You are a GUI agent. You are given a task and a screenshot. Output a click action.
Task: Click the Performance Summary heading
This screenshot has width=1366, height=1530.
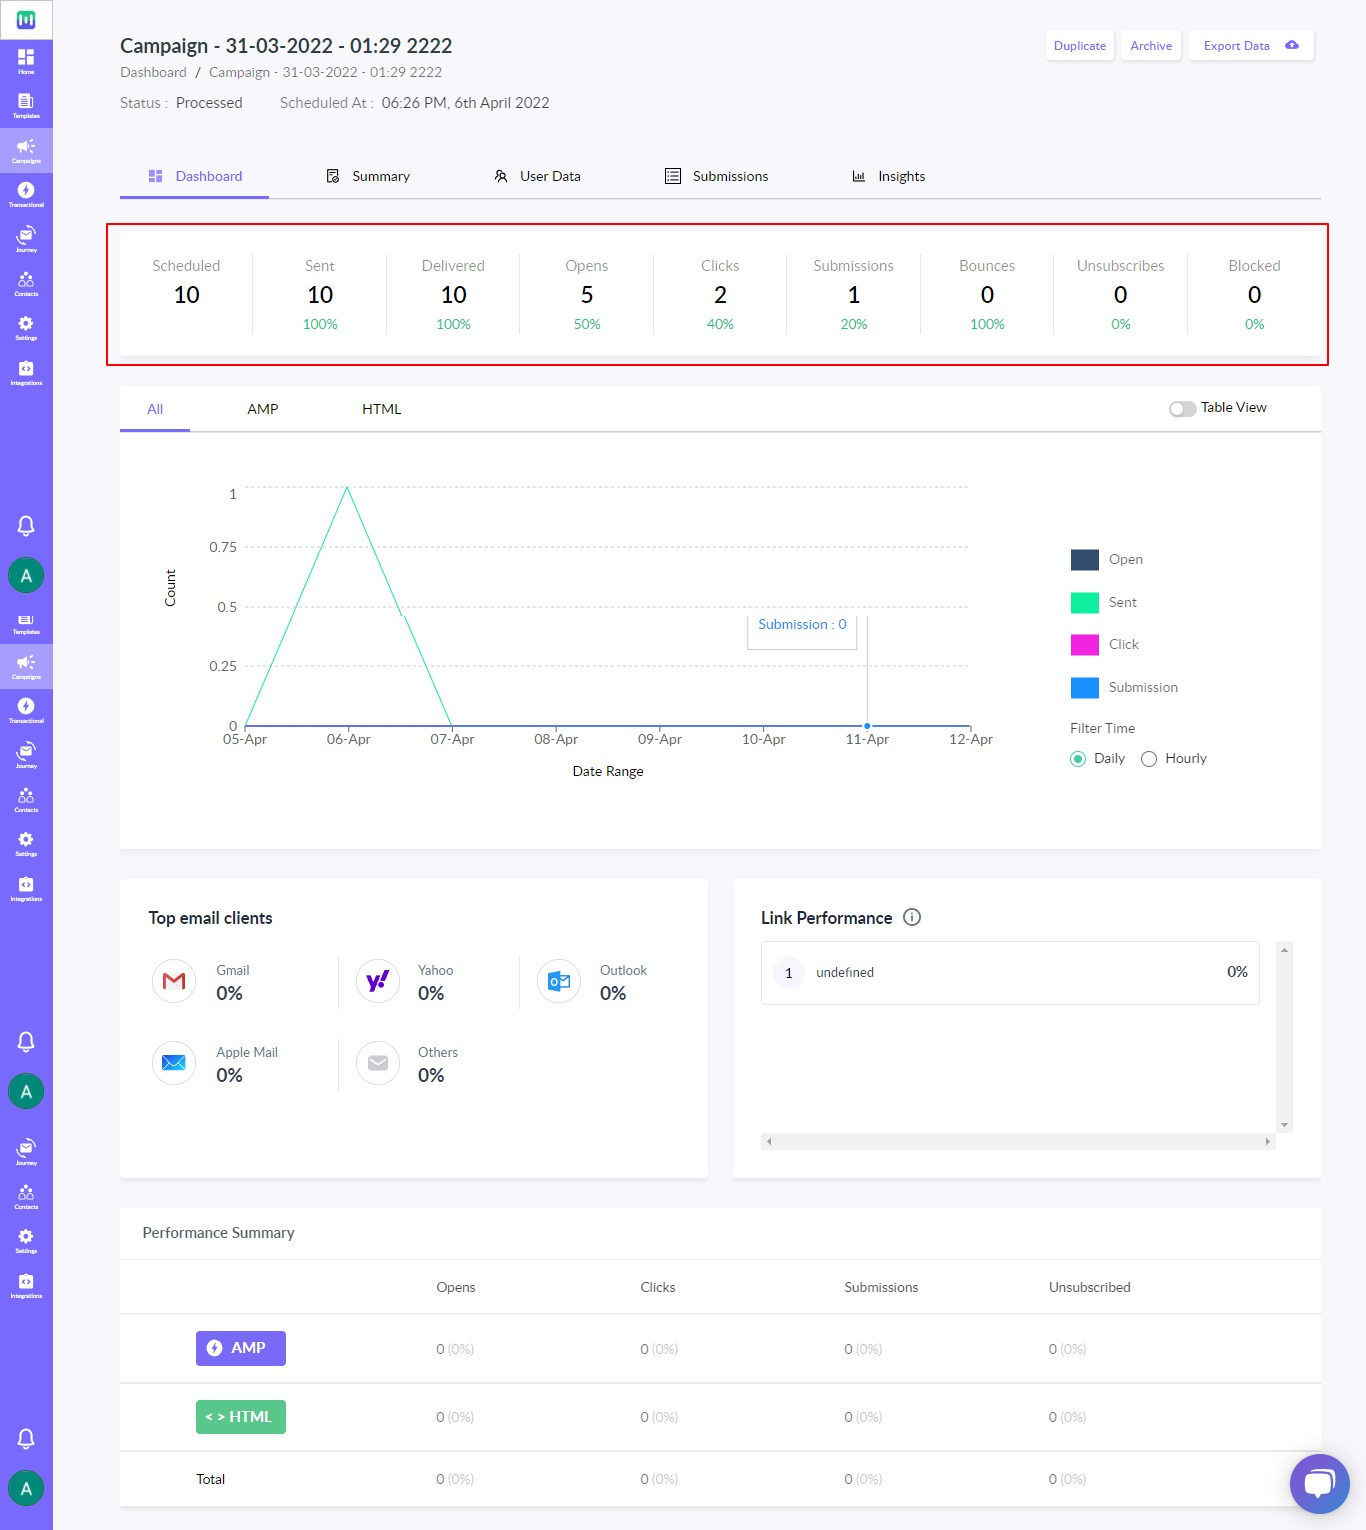click(218, 1233)
